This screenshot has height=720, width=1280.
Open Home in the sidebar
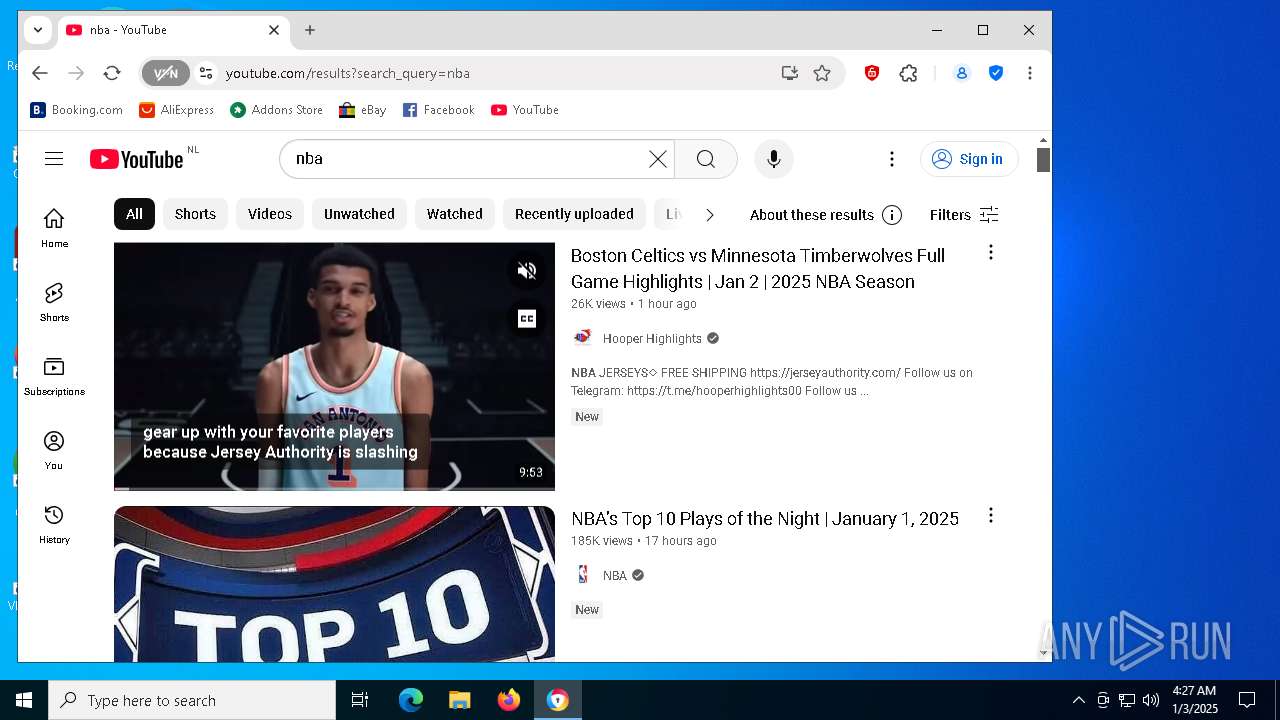pos(54,228)
